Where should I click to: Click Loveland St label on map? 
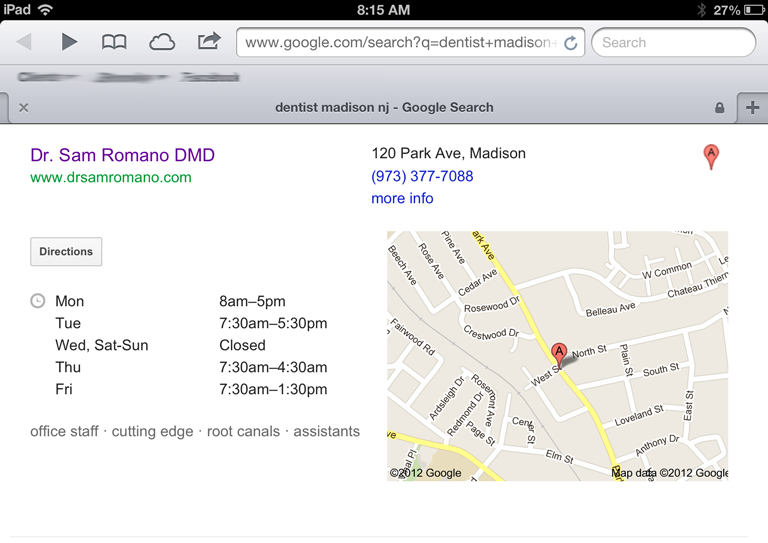[639, 415]
